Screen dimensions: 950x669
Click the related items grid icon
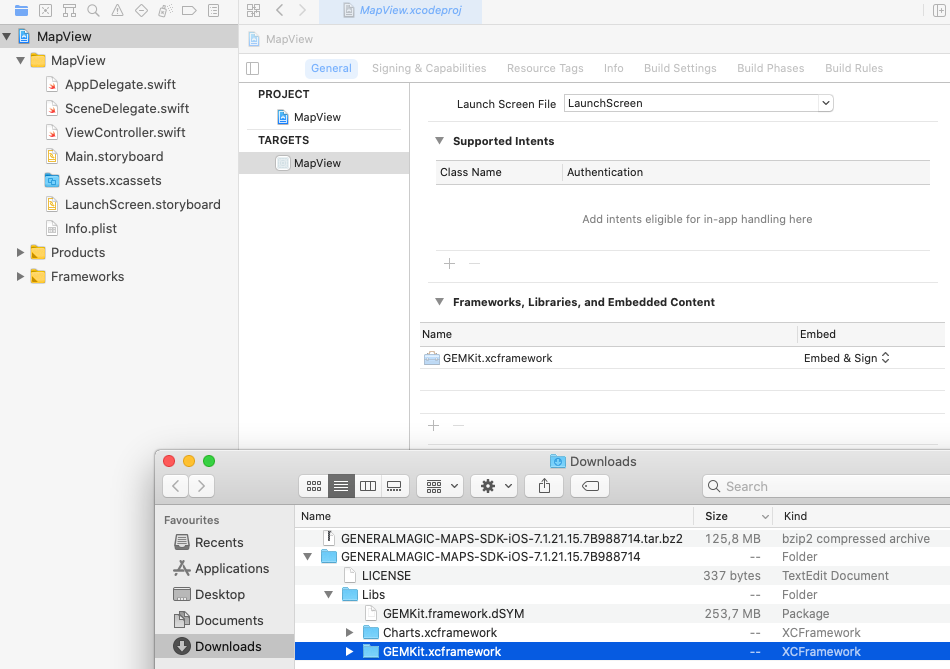(253, 10)
